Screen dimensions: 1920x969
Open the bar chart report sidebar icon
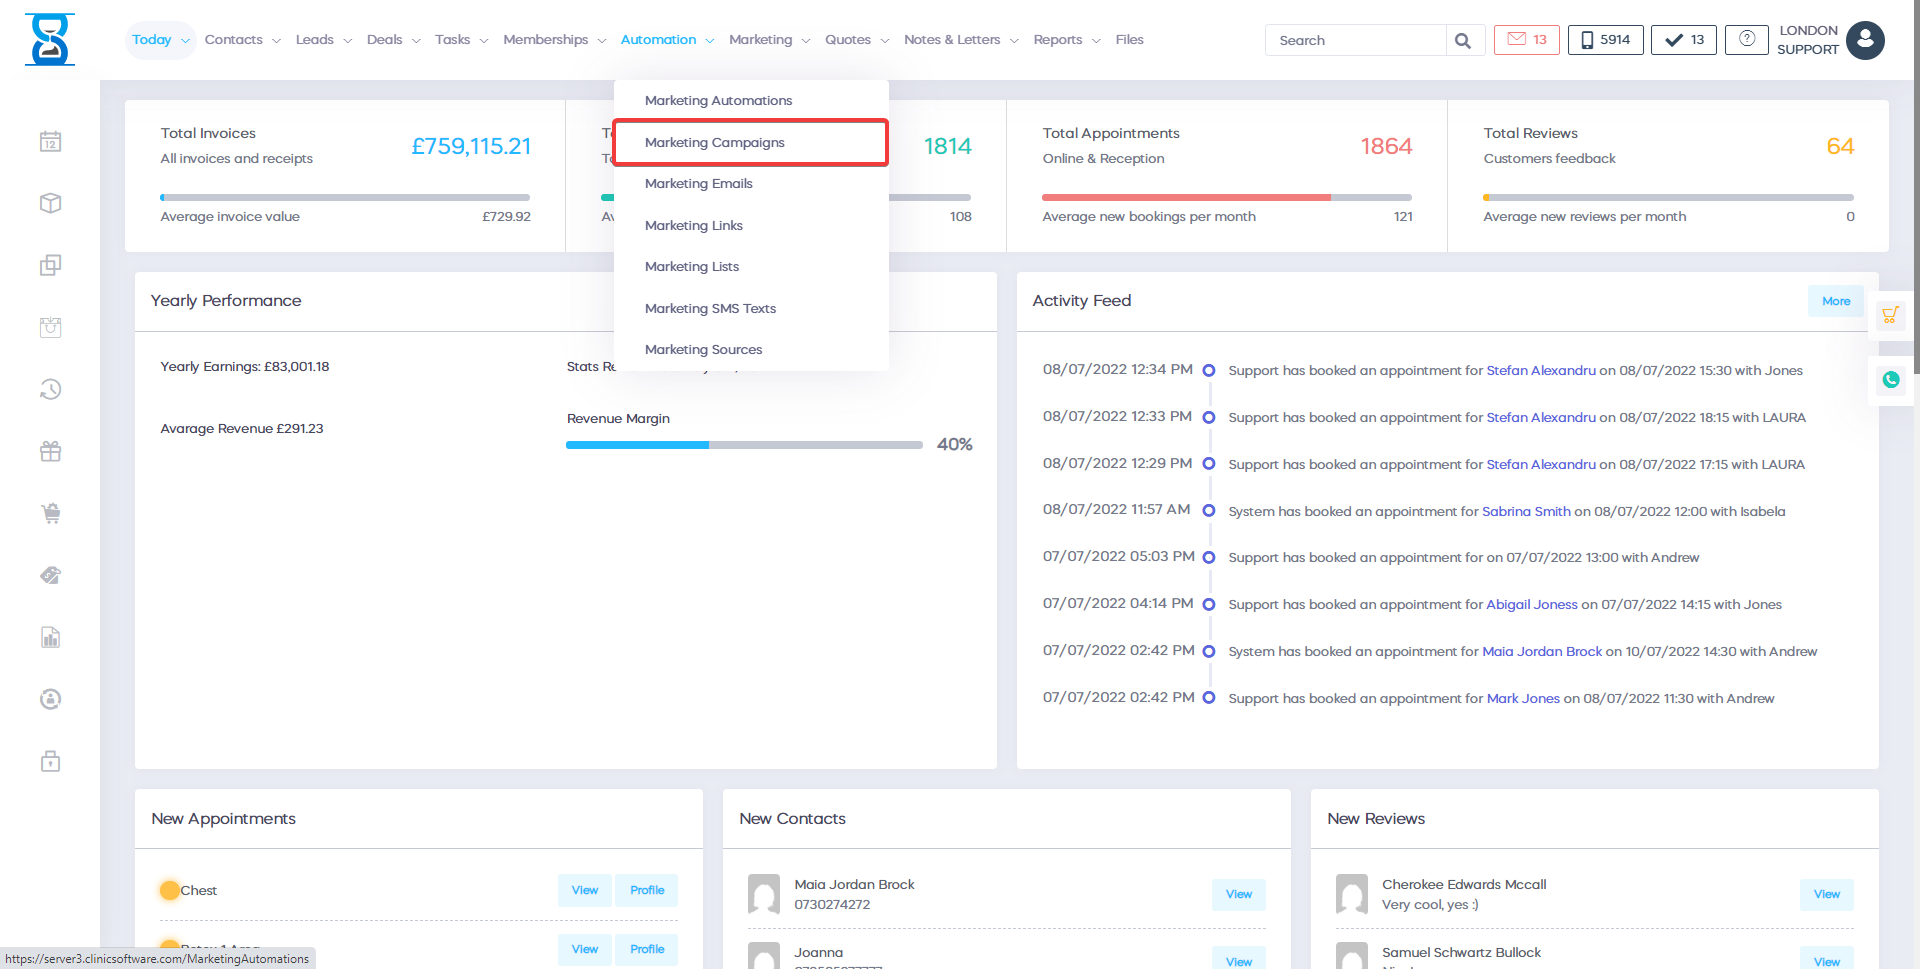(x=51, y=638)
